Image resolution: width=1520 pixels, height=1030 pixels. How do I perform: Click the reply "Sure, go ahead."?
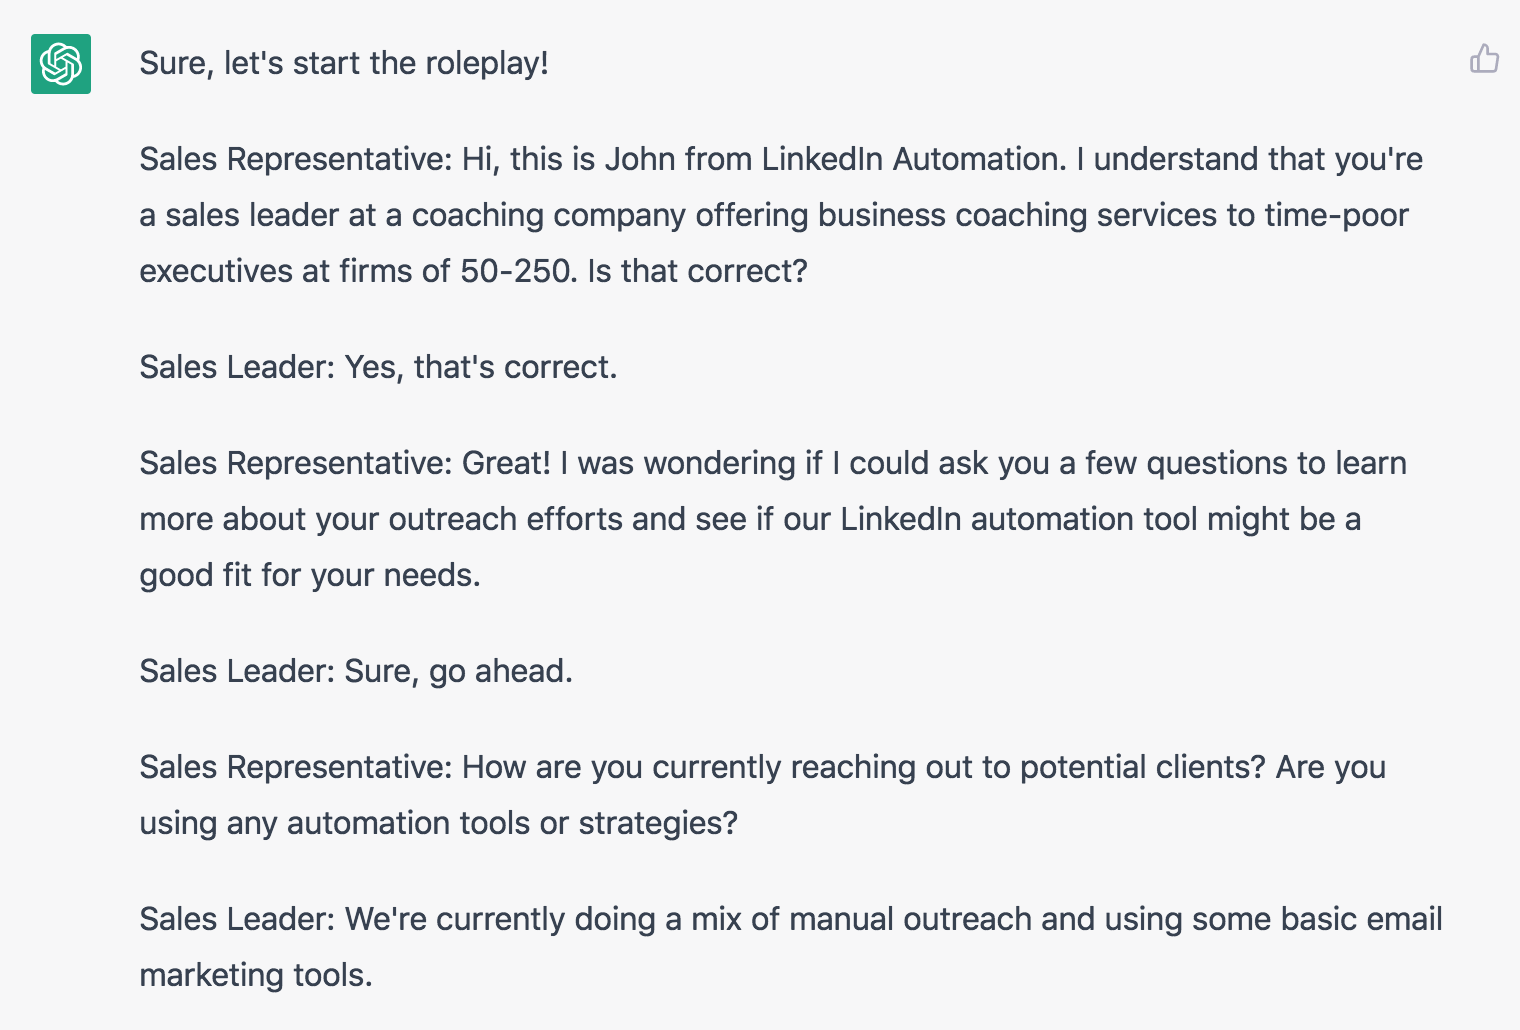(x=459, y=671)
